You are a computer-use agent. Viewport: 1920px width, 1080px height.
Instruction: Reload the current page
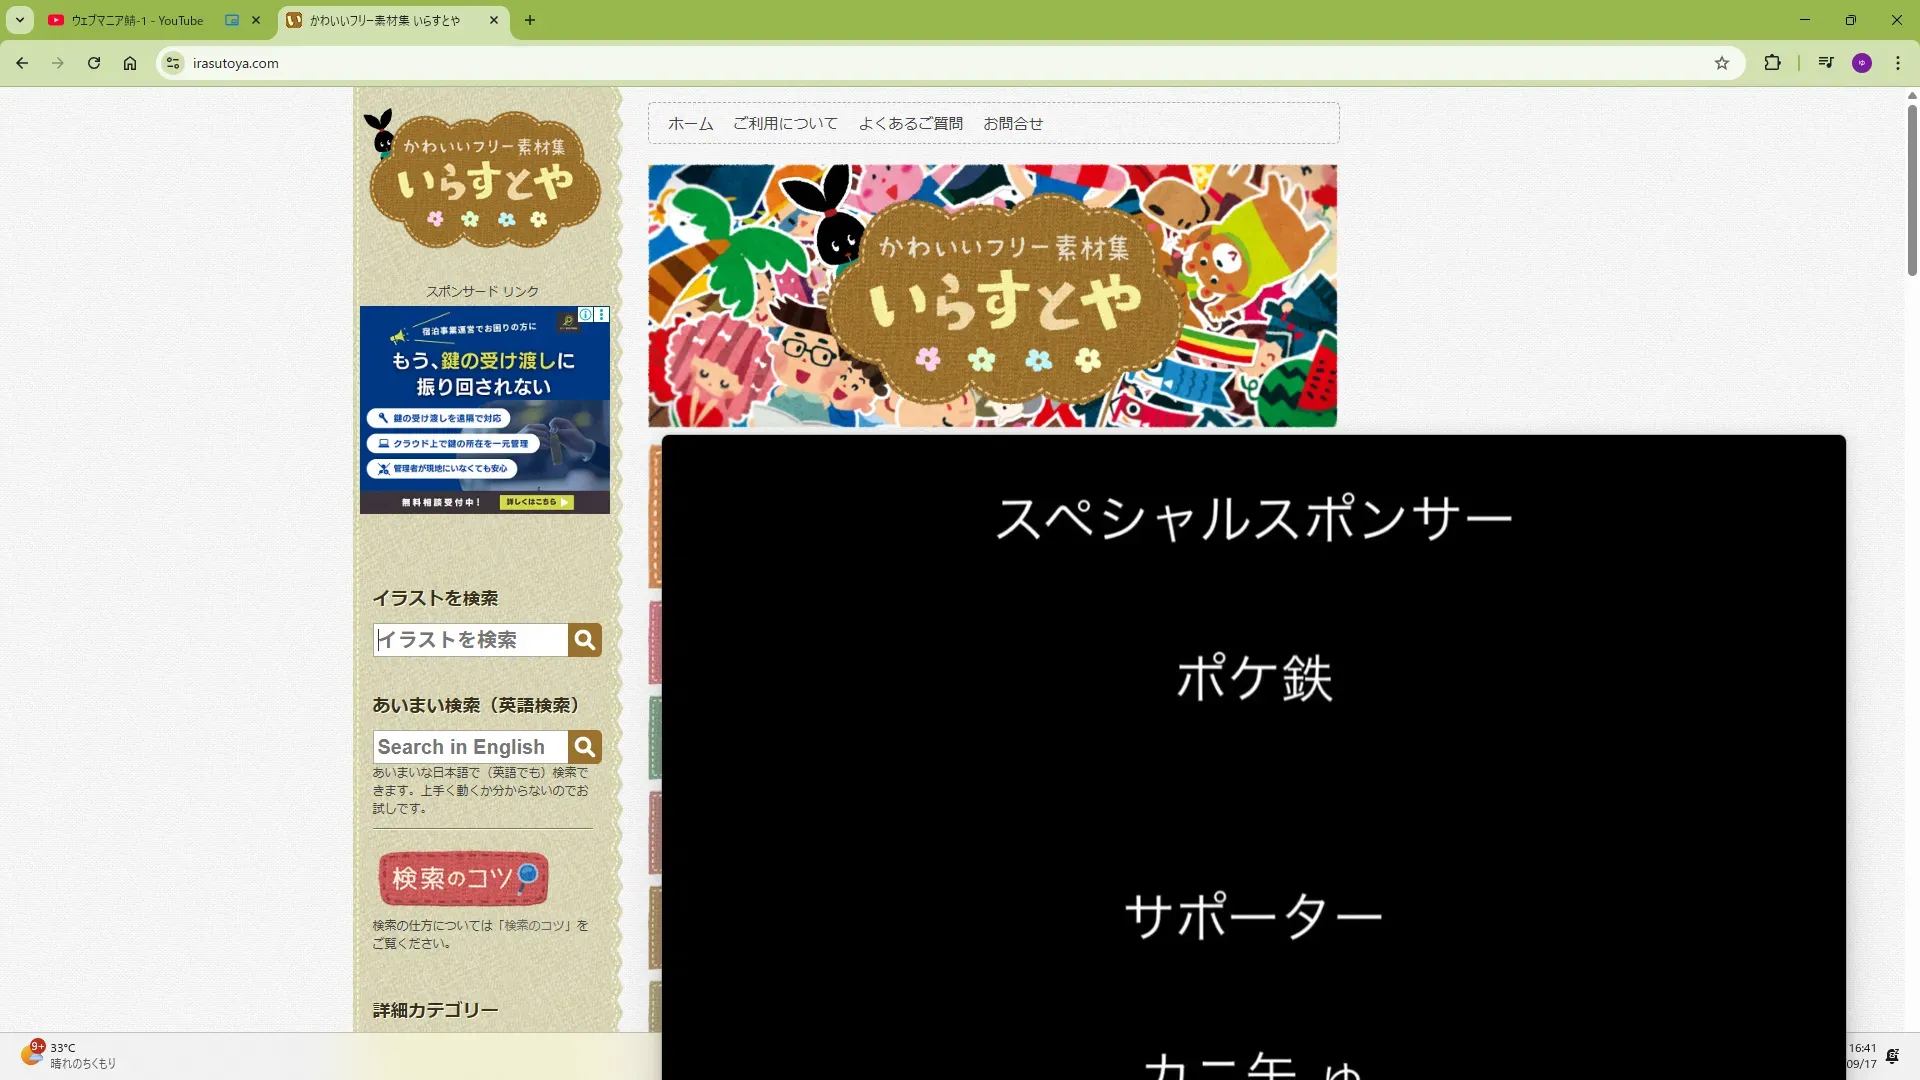point(94,63)
